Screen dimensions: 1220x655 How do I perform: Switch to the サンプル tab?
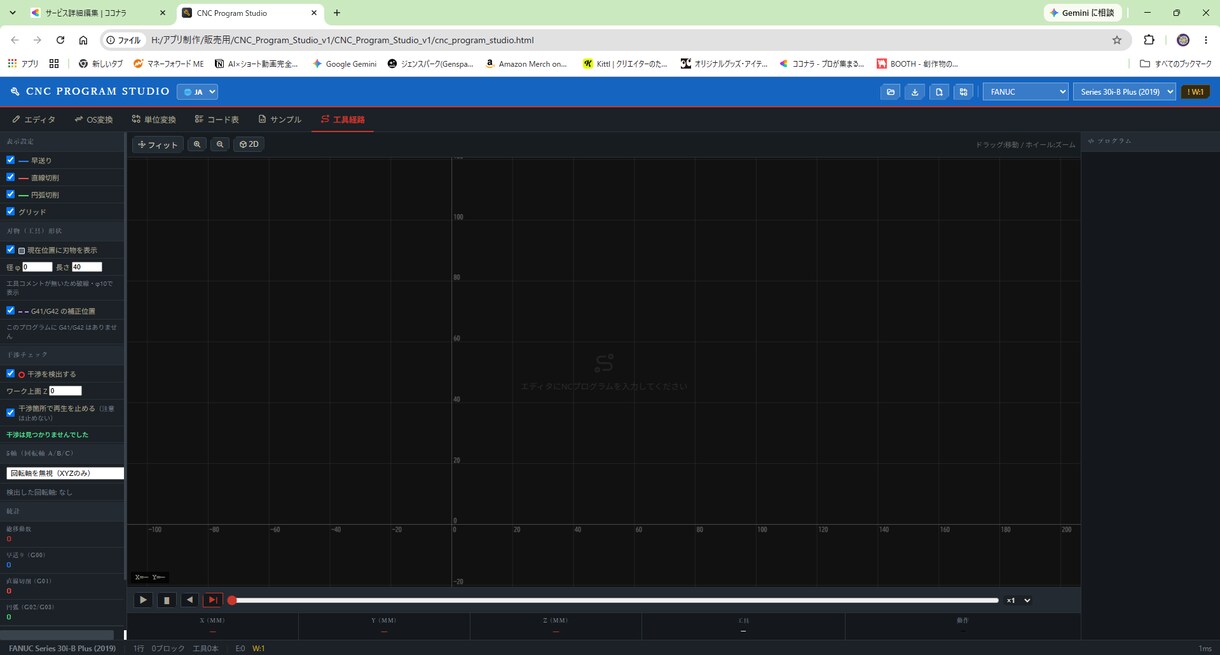pyautogui.click(x=279, y=120)
